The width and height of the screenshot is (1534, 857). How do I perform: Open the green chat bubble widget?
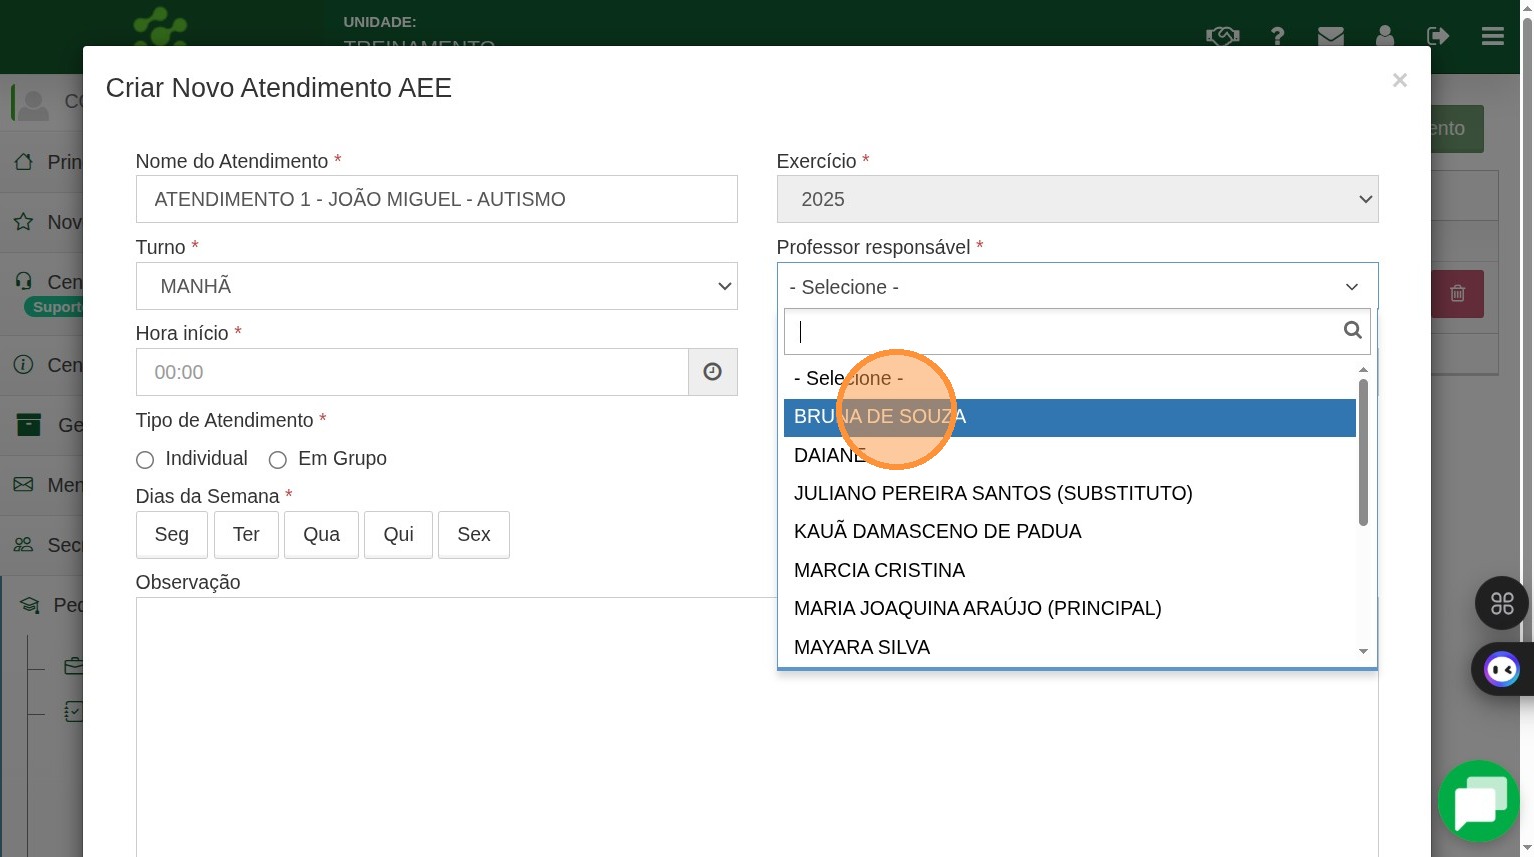[x=1479, y=801]
